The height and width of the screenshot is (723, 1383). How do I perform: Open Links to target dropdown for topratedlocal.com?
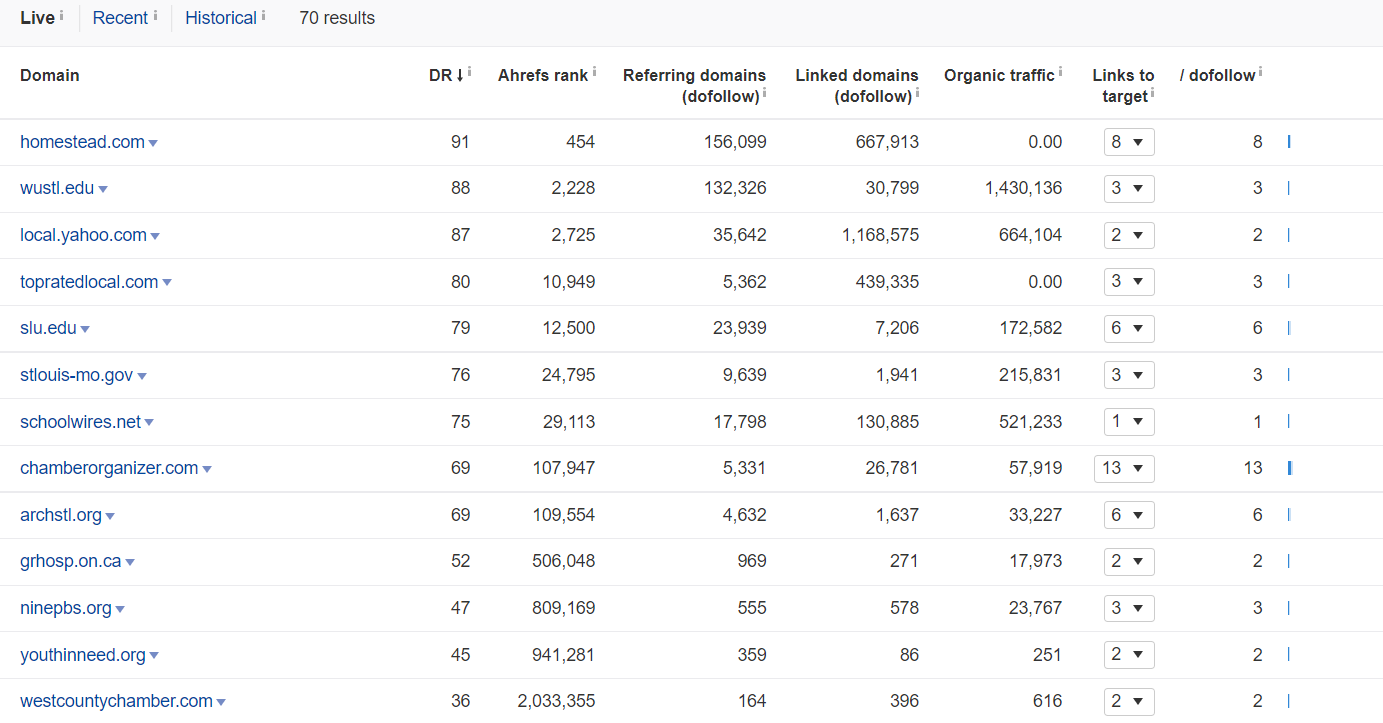pyautogui.click(x=1129, y=282)
